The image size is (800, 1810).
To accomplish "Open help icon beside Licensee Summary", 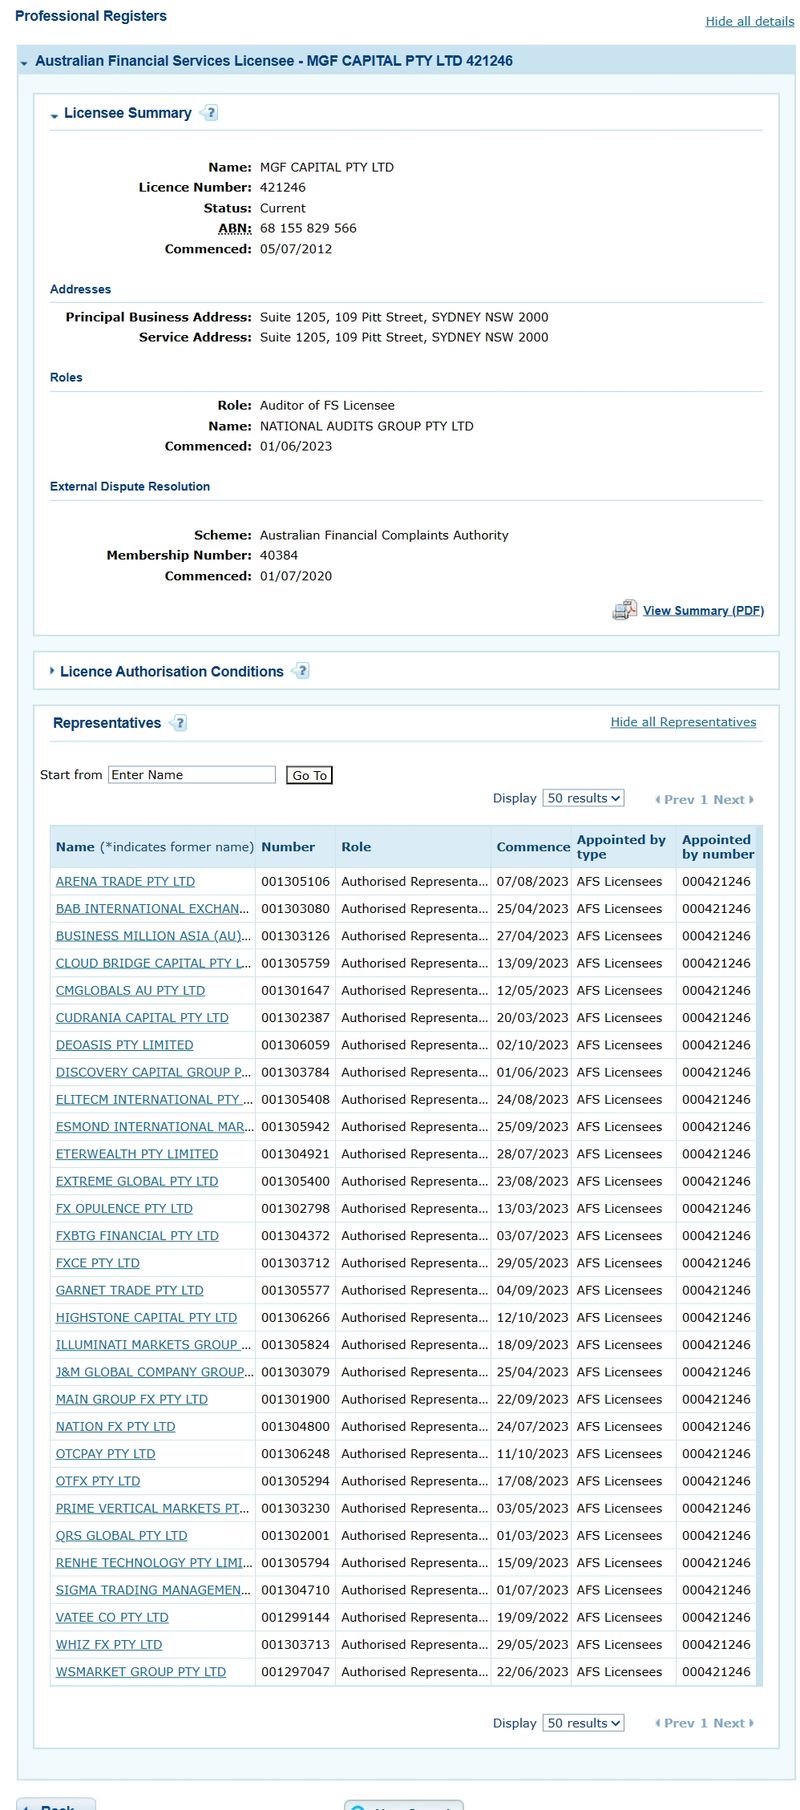I will pyautogui.click(x=210, y=113).
